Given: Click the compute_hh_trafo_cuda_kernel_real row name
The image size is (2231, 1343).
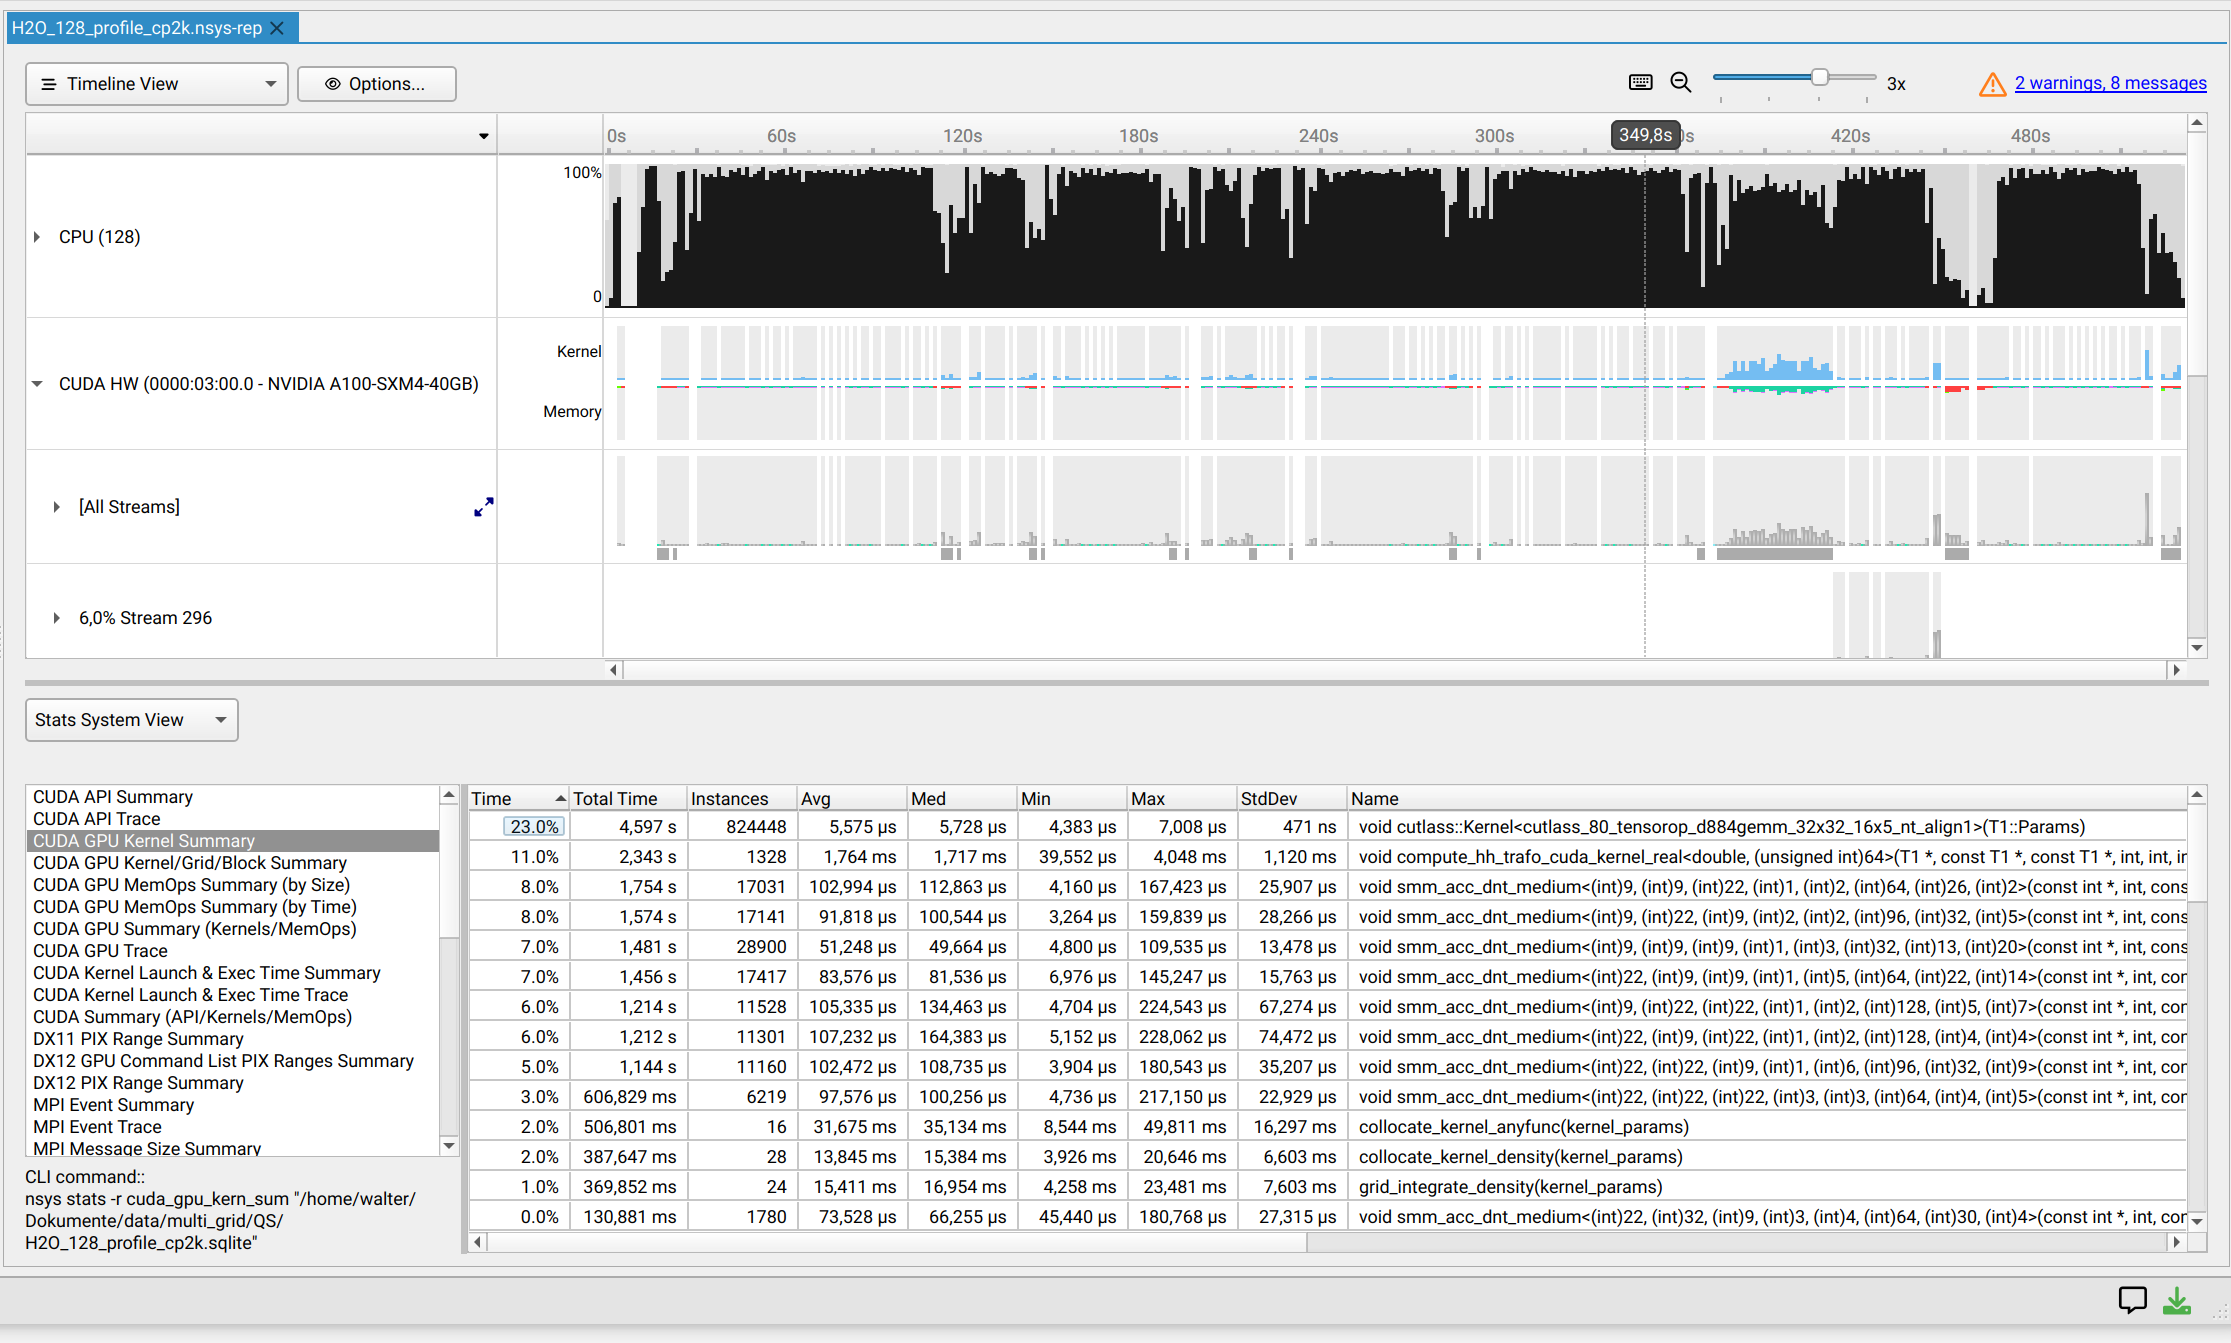Looking at the screenshot, I should [1771, 857].
